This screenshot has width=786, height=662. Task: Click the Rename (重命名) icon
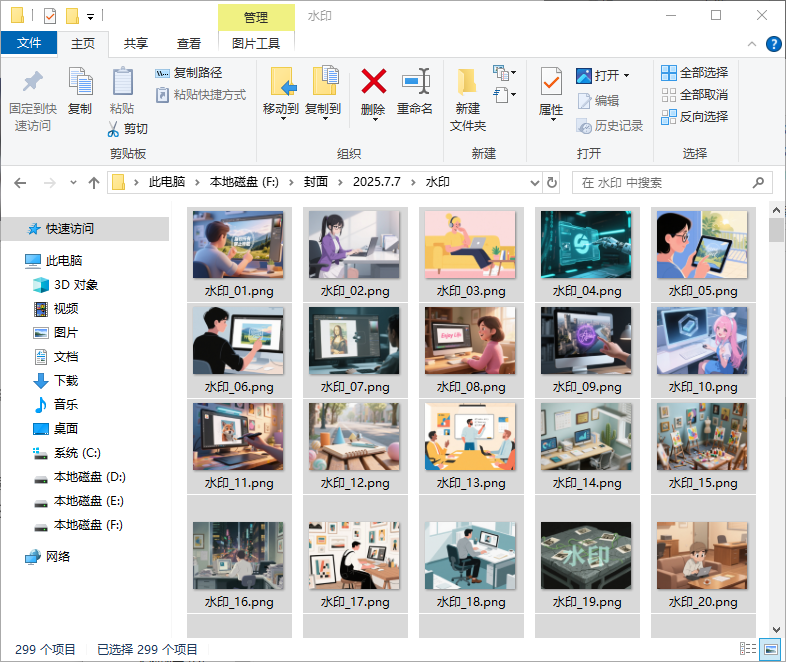(414, 81)
